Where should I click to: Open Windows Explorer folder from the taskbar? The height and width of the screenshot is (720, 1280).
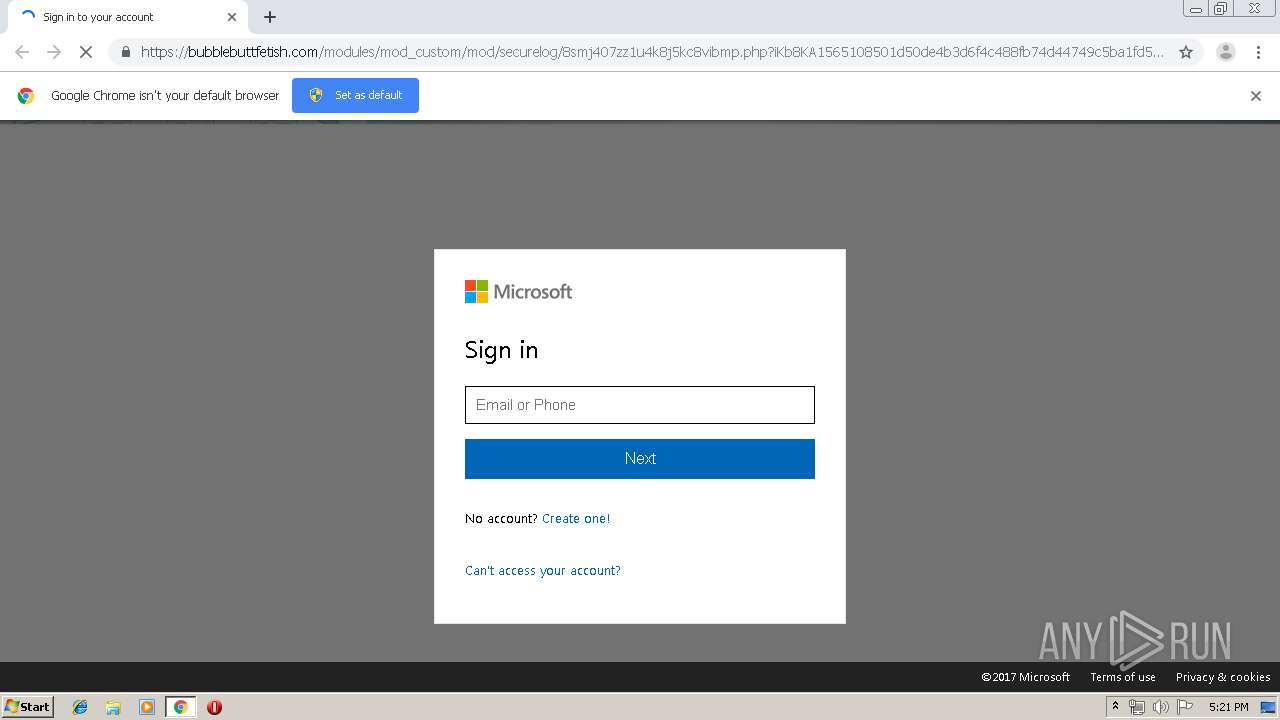113,707
